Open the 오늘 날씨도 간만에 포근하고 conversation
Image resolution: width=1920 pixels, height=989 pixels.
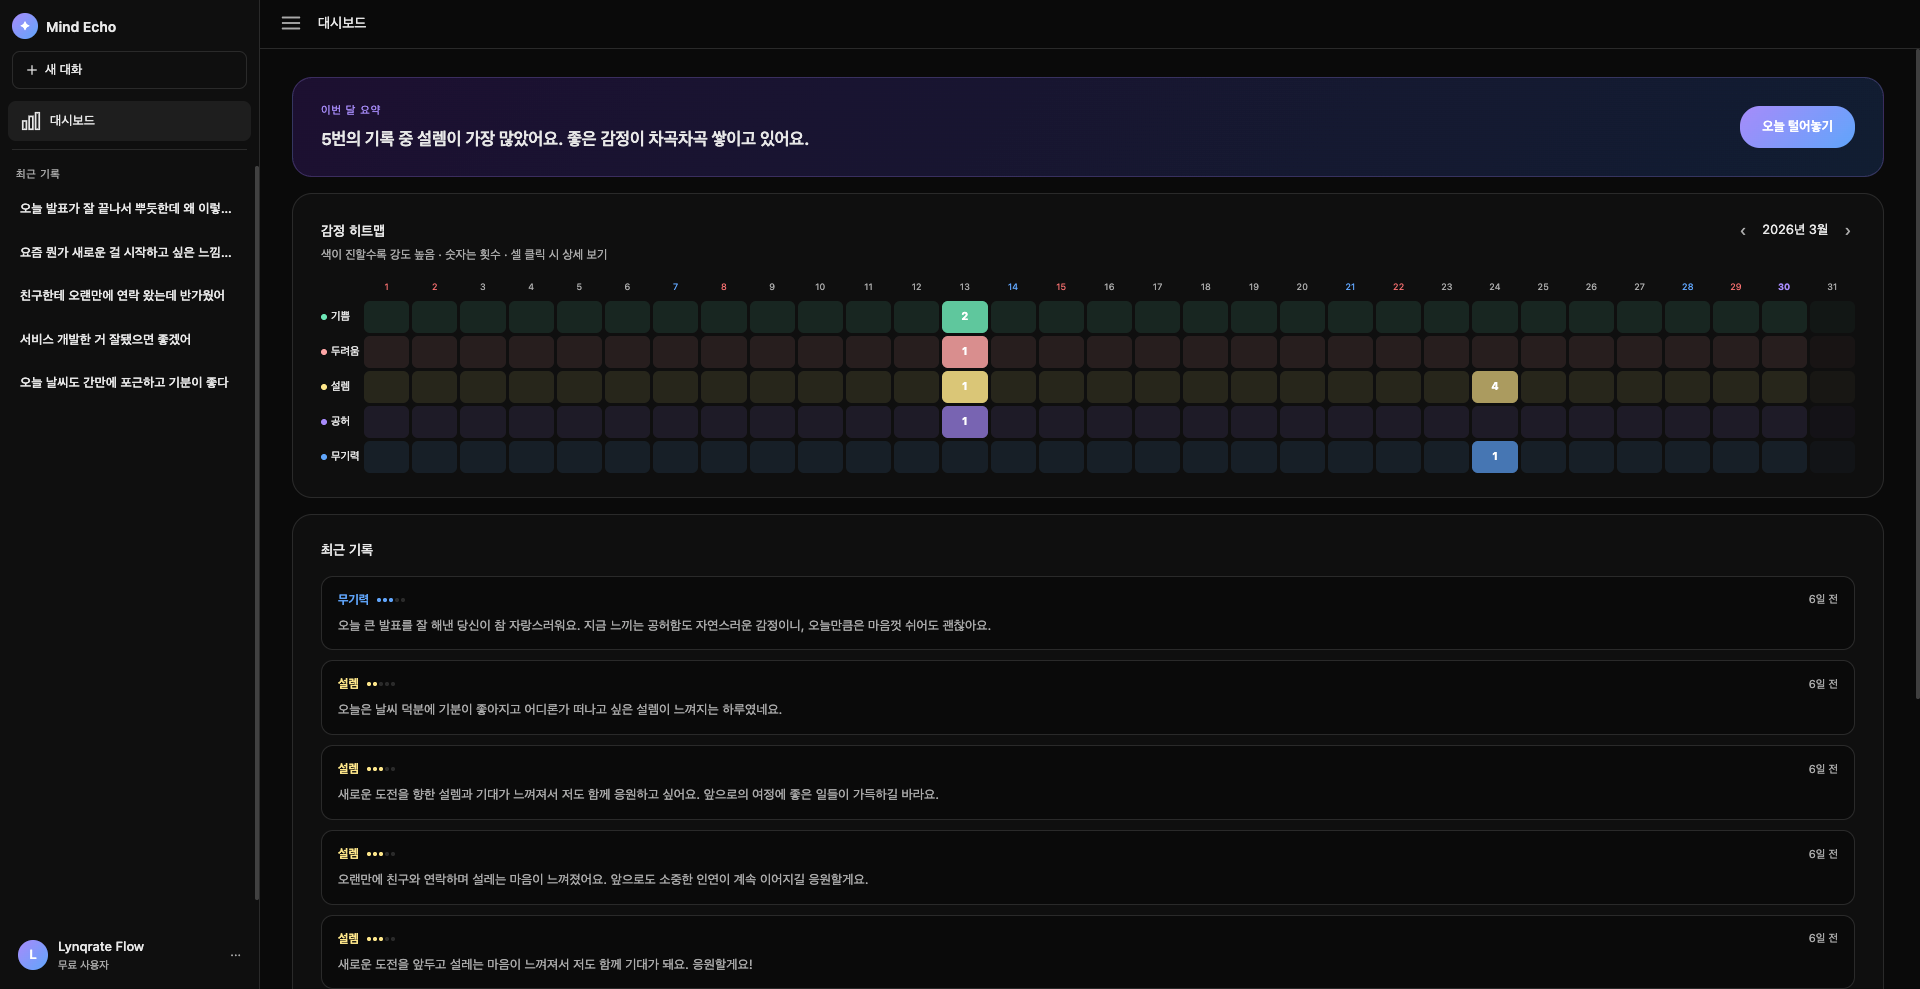(x=124, y=382)
